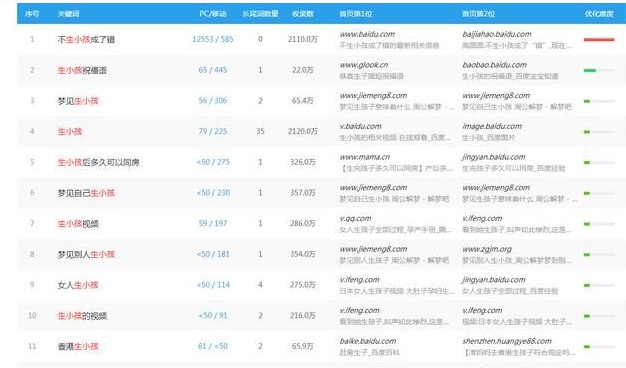The width and height of the screenshot is (626, 368).
Task: Click the index value <50 / 275
Action: 213,162
